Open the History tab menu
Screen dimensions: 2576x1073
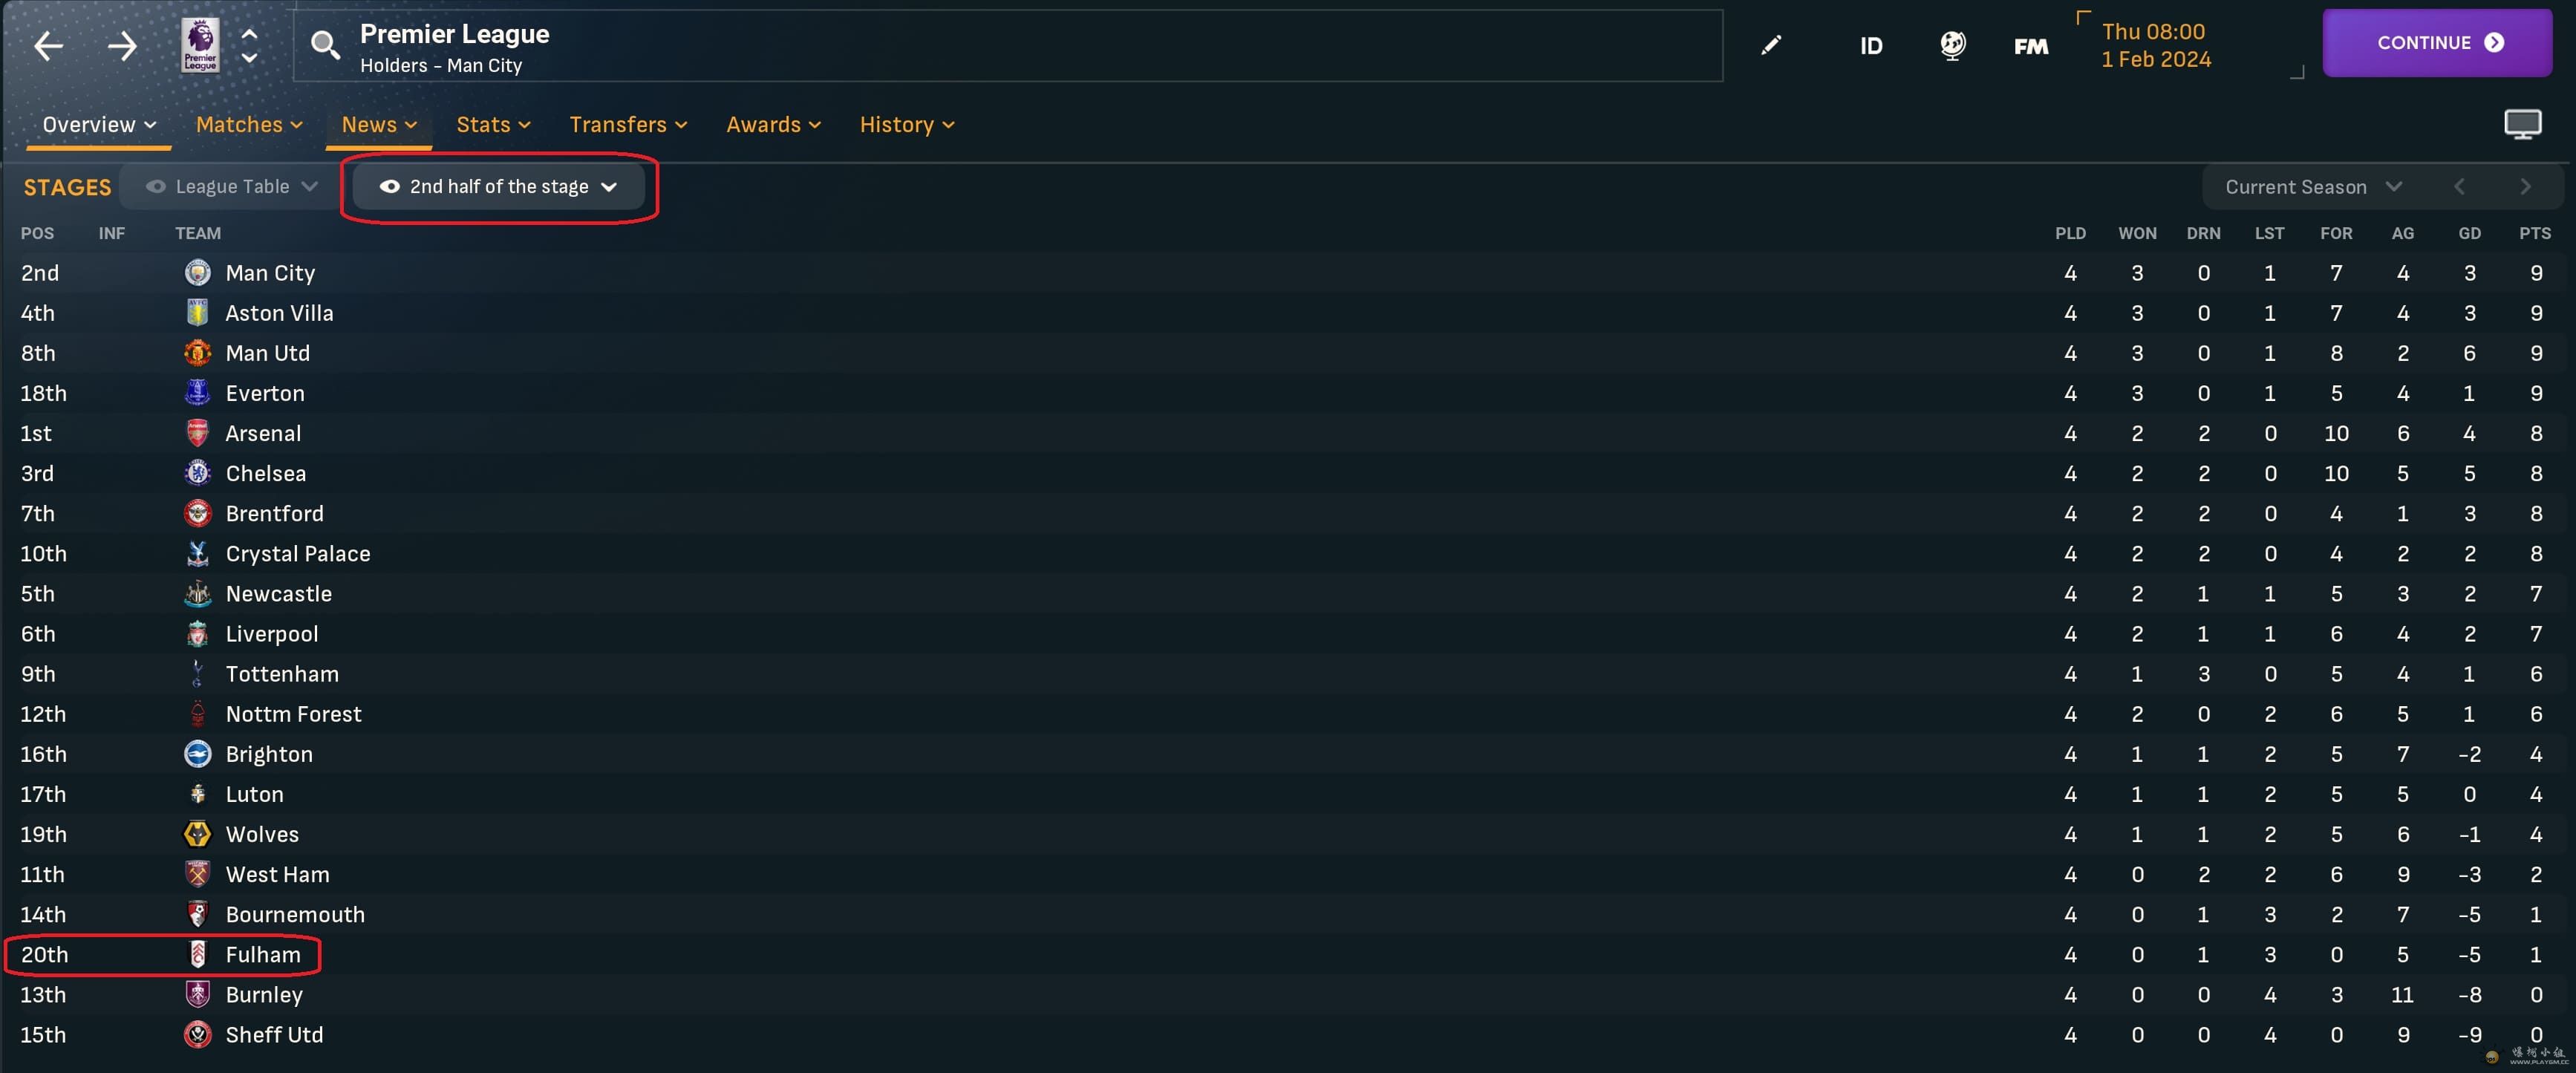pos(907,125)
